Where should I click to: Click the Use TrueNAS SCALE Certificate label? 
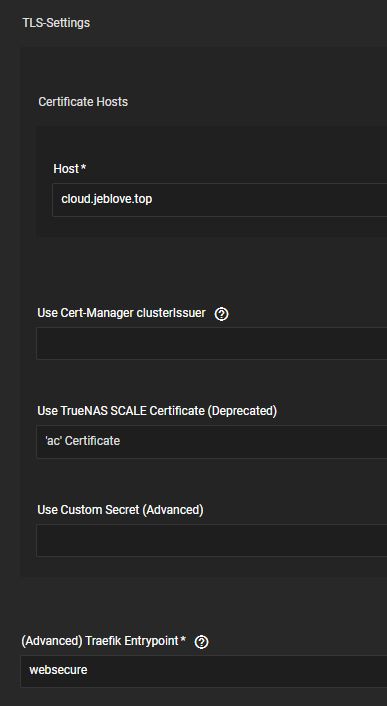(157, 411)
